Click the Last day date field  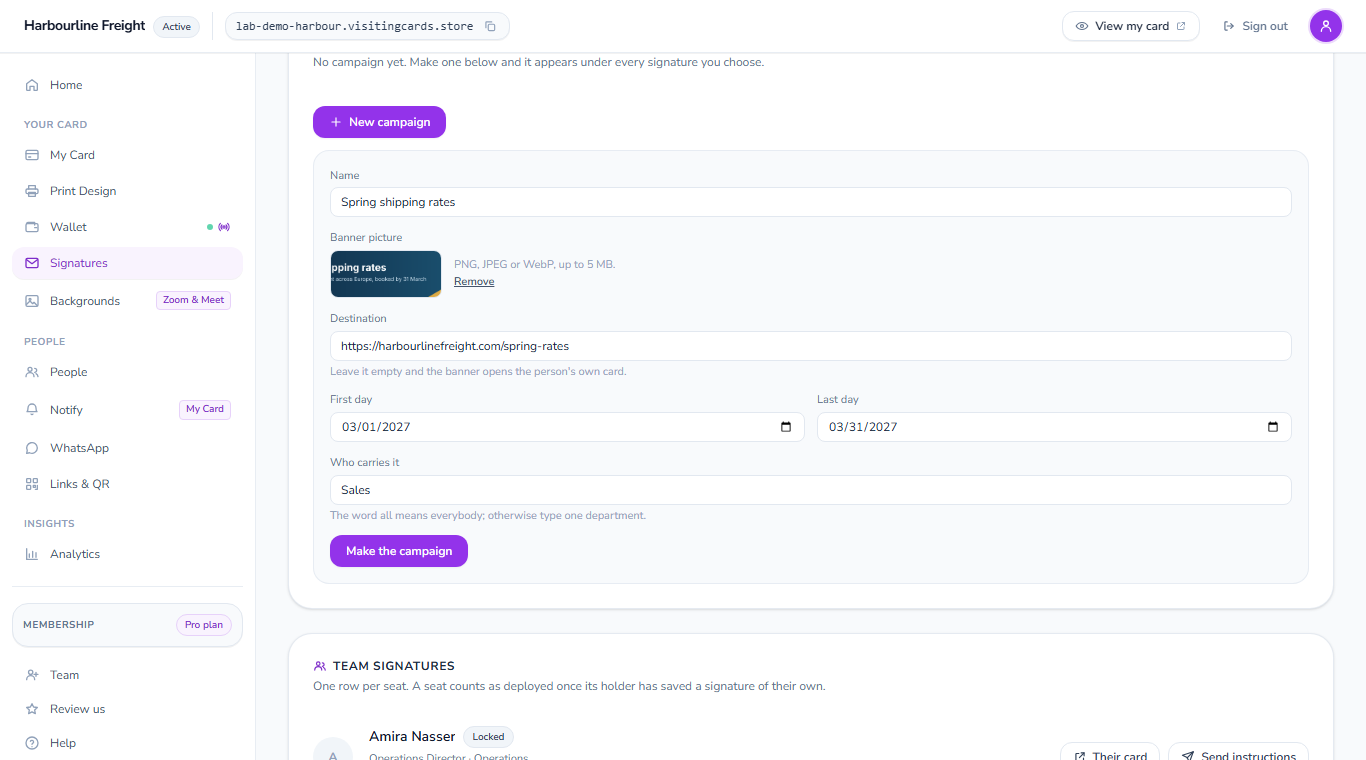pyautogui.click(x=1054, y=427)
